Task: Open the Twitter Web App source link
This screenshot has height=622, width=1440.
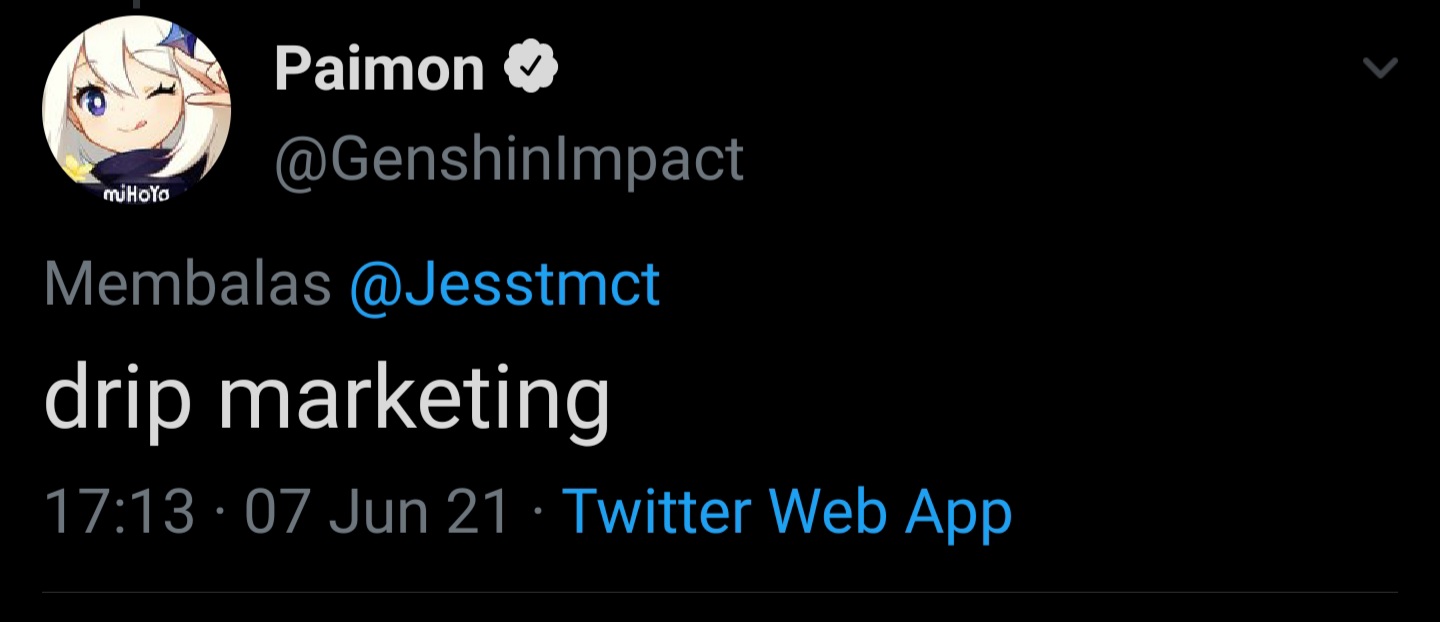Action: tap(789, 510)
